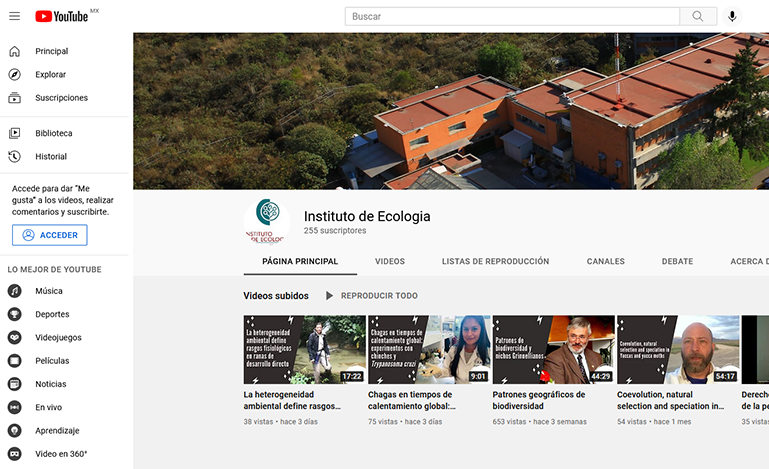Focus the Buscar search field

tap(512, 16)
